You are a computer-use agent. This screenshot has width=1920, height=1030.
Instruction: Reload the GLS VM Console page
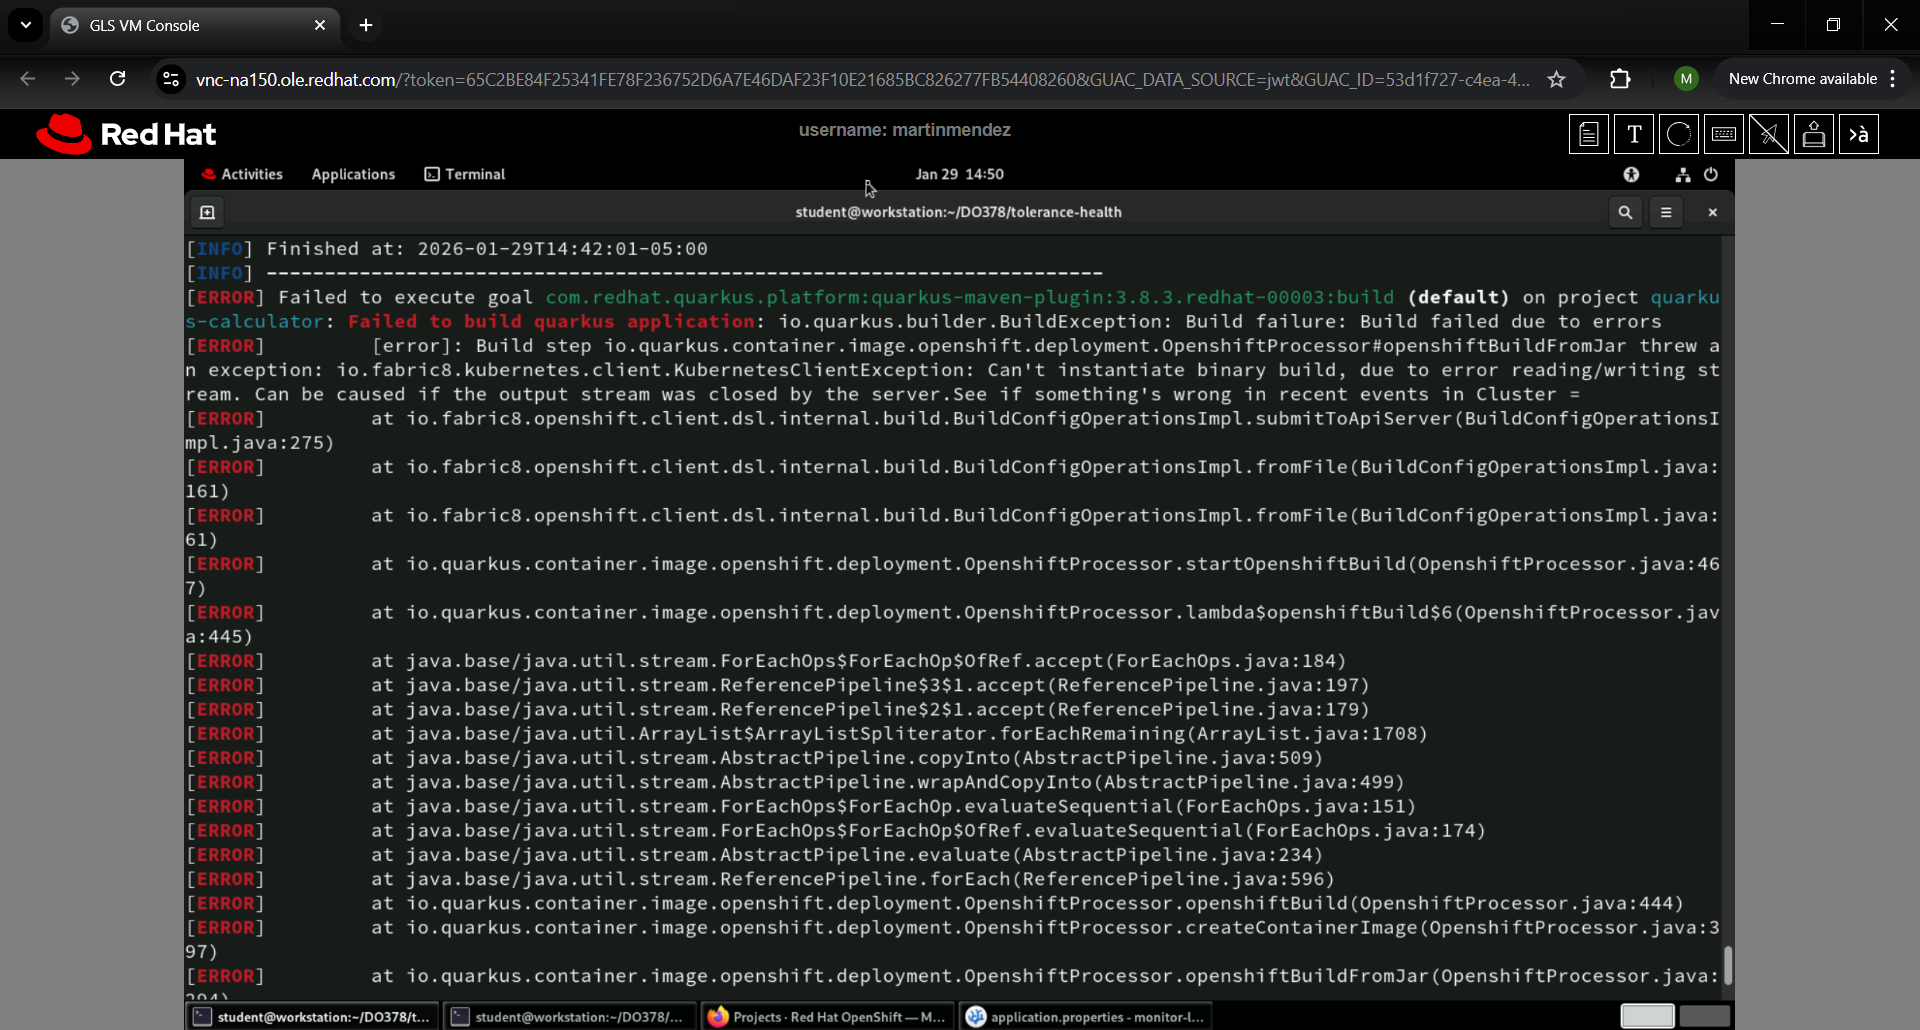coord(118,79)
